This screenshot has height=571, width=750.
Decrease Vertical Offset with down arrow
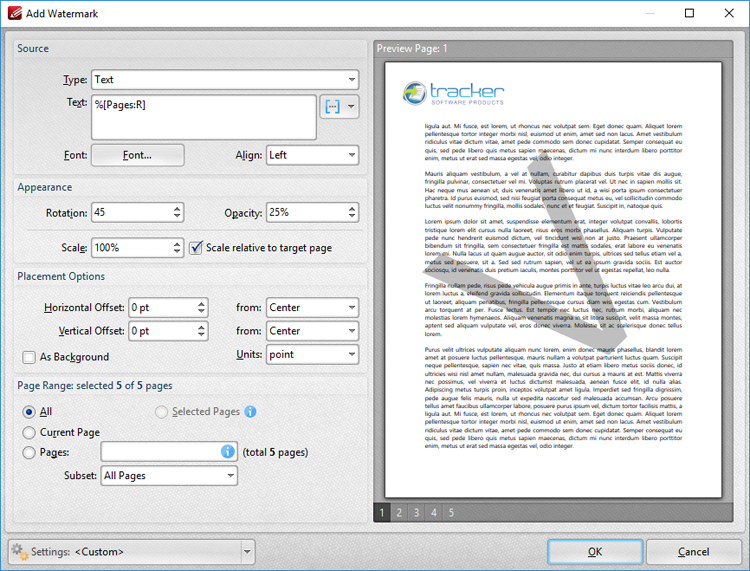(x=201, y=335)
